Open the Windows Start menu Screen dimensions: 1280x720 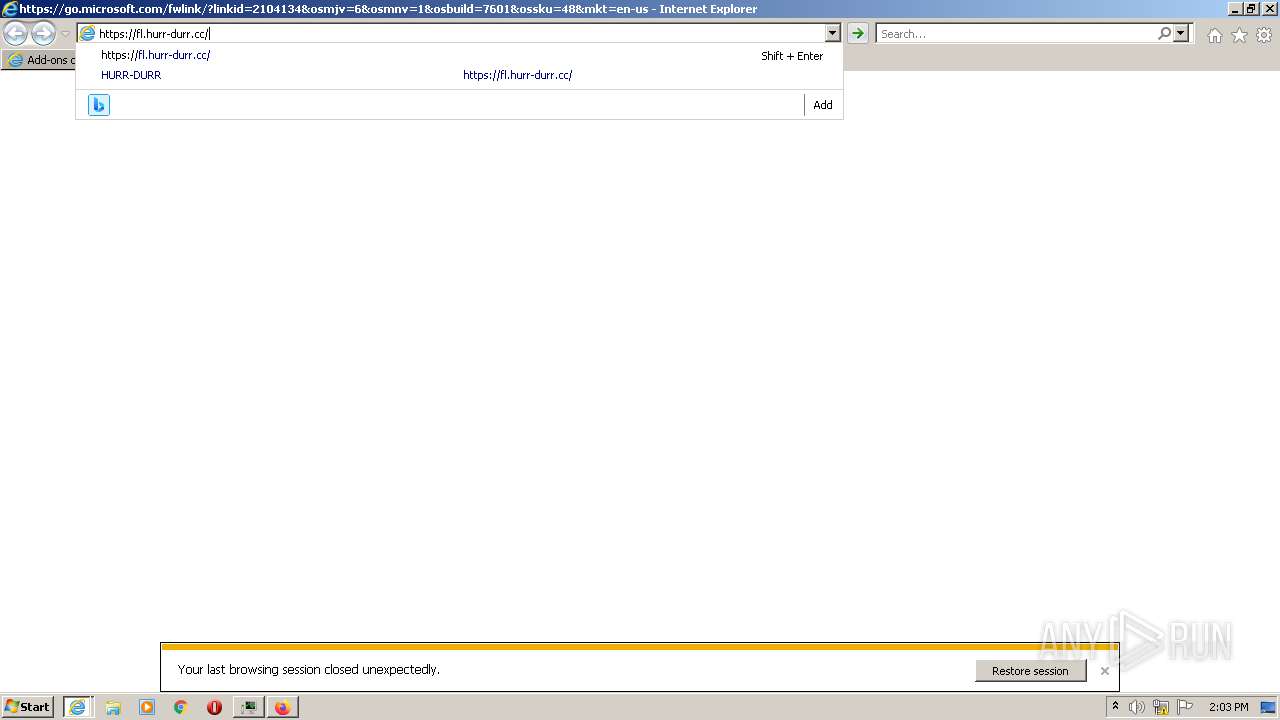[28, 707]
